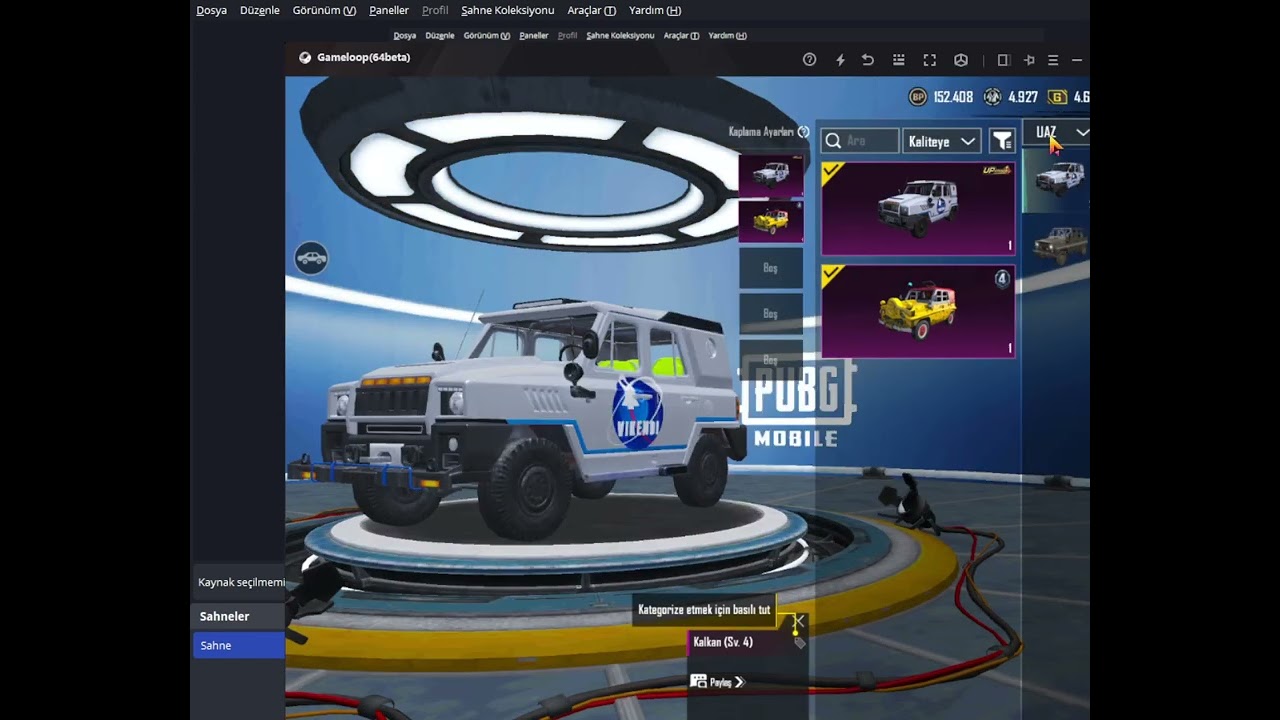Click the Kaplama Ayarları help icon
Screen dimensions: 1280x720
[x=803, y=132]
